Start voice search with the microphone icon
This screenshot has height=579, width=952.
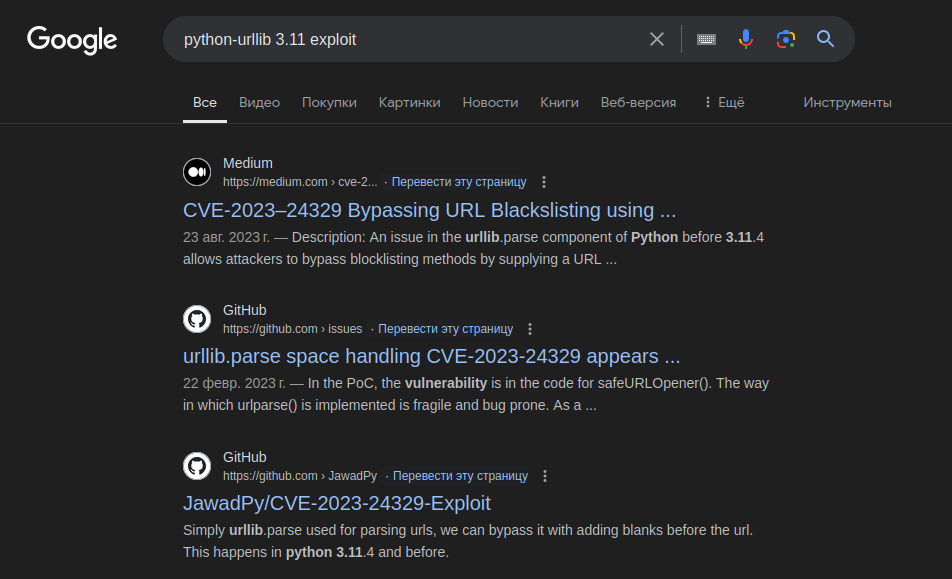(746, 39)
